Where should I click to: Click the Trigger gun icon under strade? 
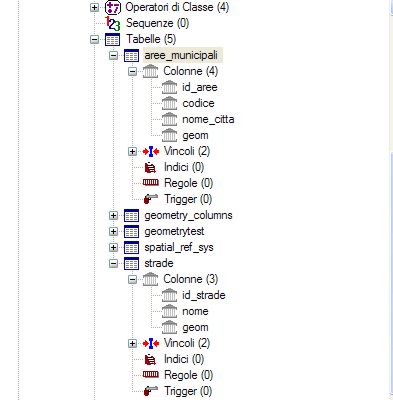click(151, 391)
